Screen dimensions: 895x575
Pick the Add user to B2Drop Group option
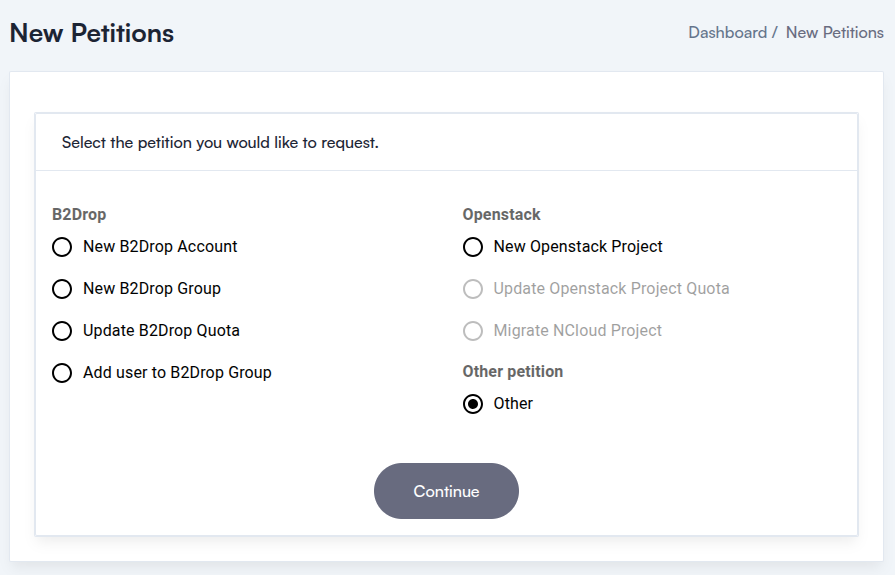[62, 373]
